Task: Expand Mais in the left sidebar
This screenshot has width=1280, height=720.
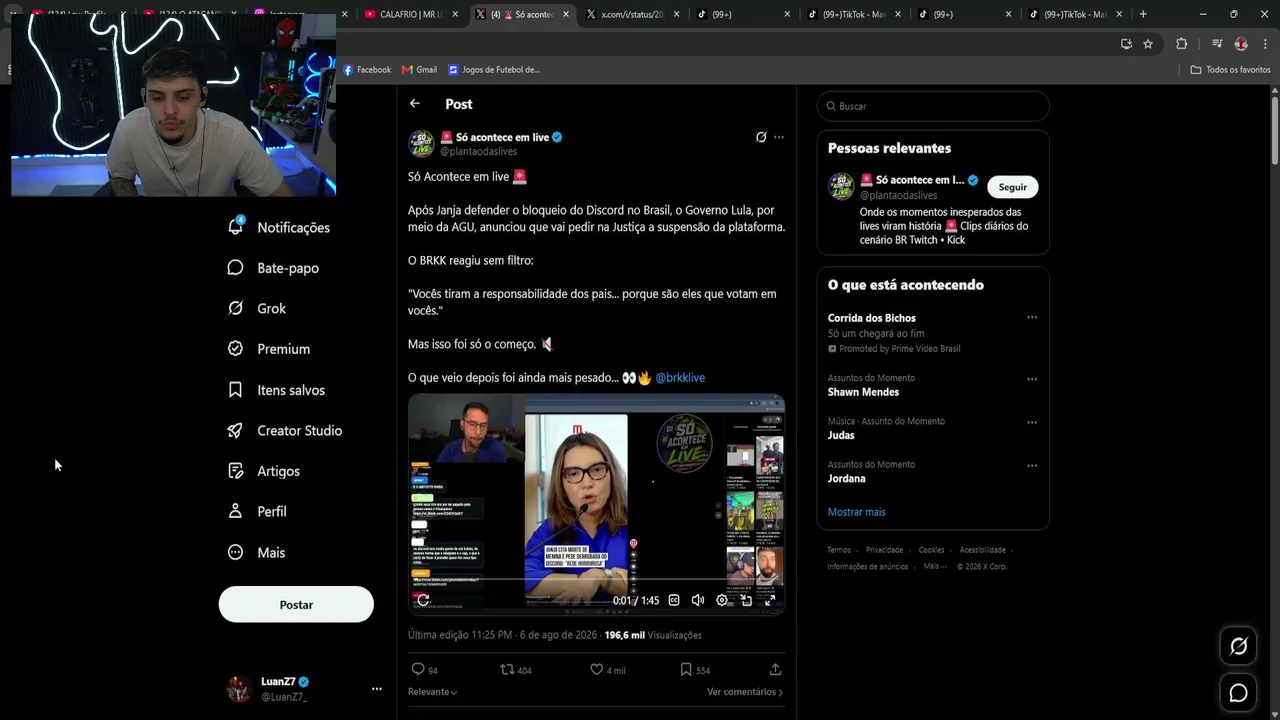Action: [x=257, y=552]
